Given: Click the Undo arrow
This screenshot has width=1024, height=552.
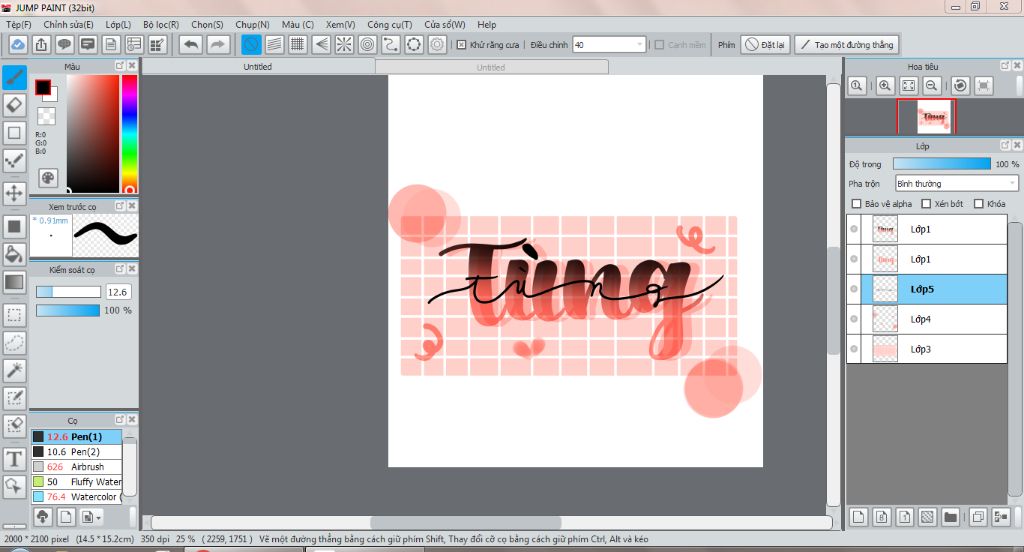Looking at the screenshot, I should [x=191, y=44].
